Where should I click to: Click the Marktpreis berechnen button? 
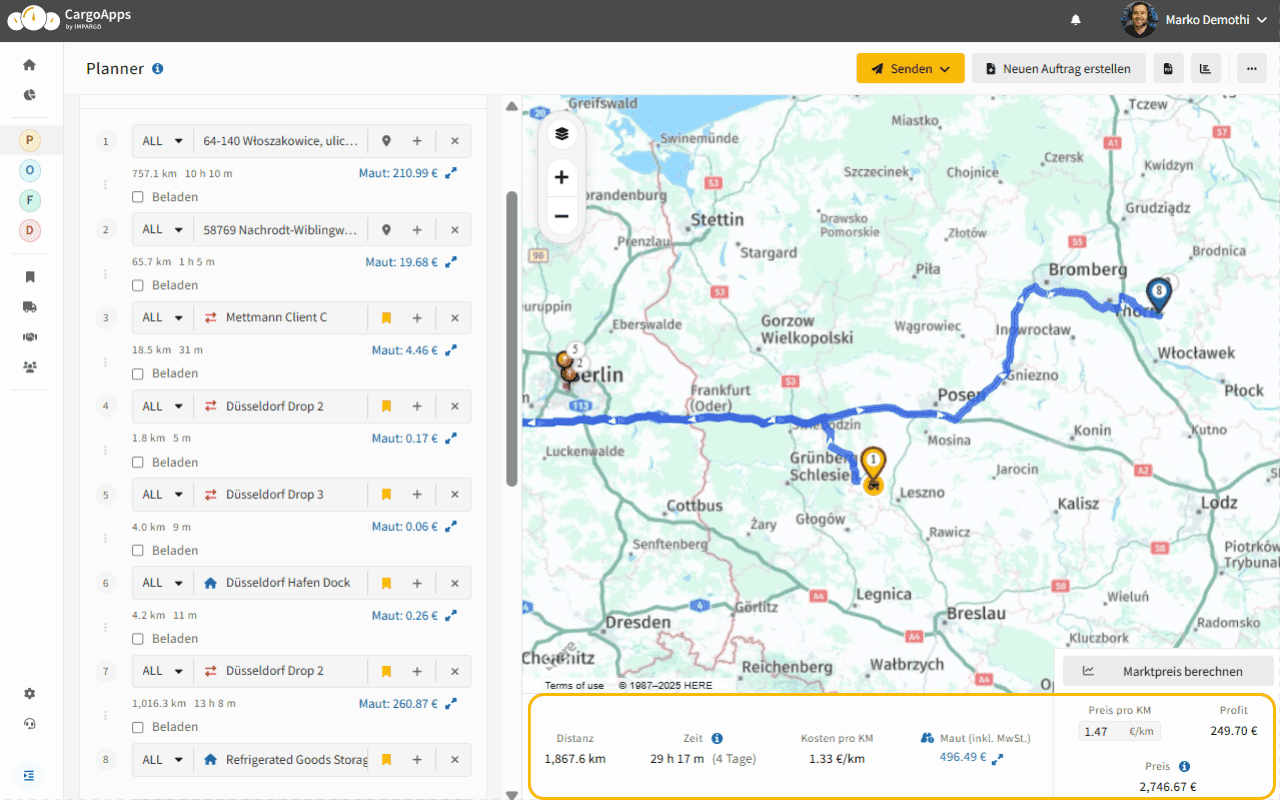(1167, 671)
